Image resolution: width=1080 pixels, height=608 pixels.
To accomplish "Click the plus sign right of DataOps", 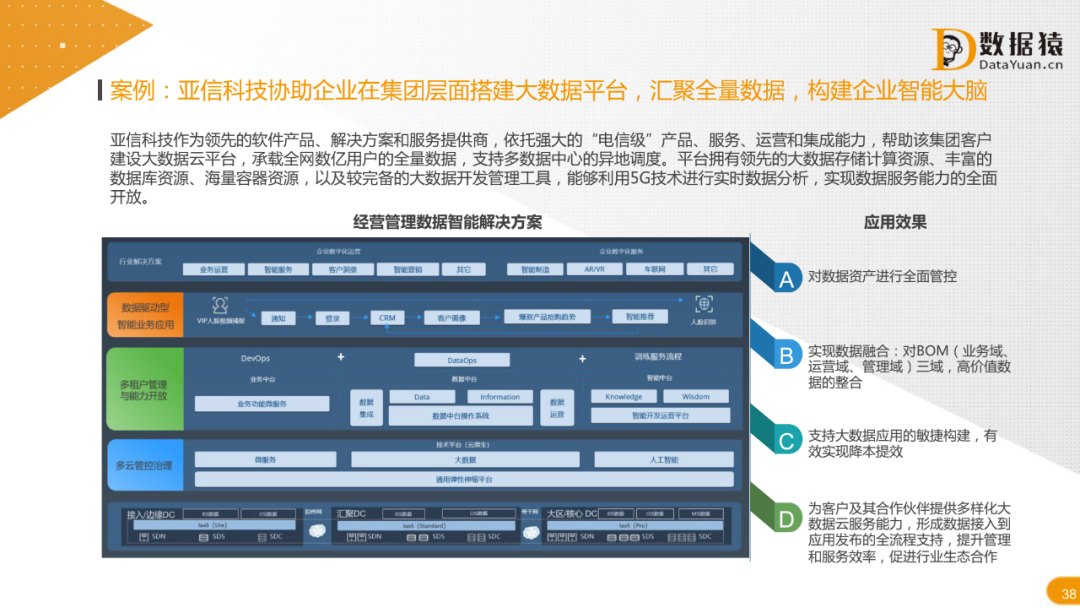I will click(x=582, y=358).
